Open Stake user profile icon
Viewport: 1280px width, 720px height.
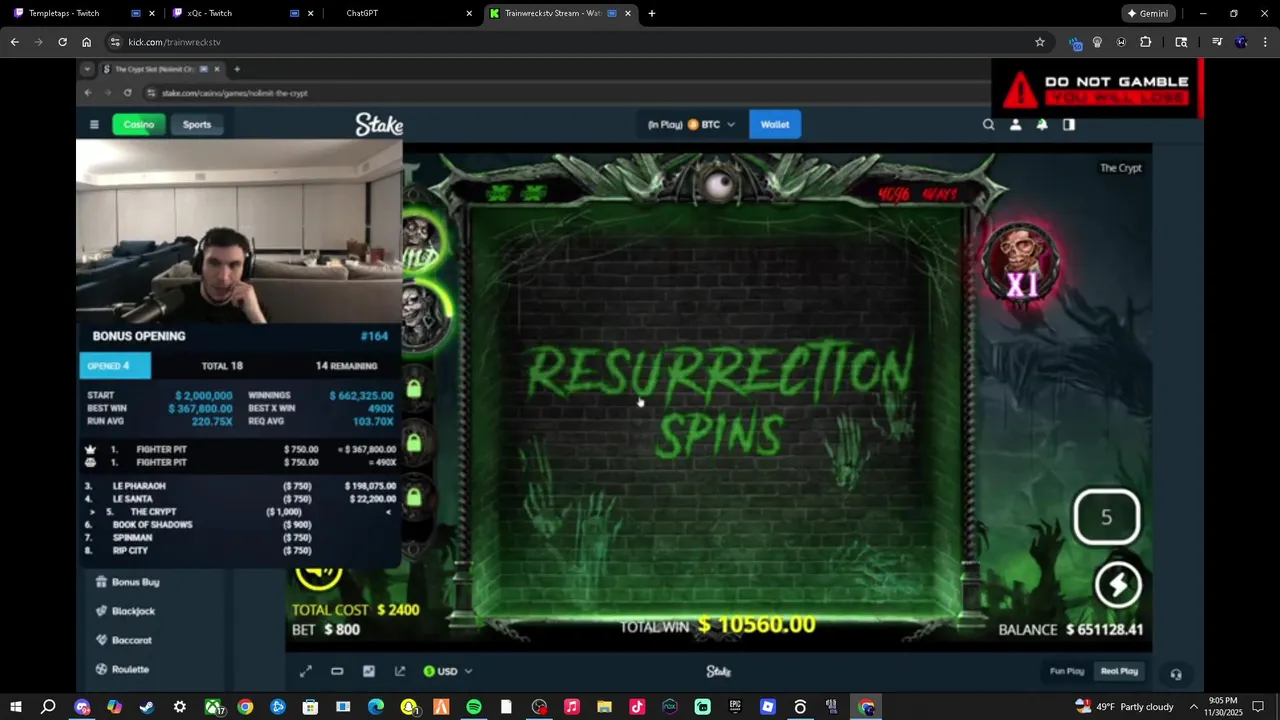point(1015,125)
